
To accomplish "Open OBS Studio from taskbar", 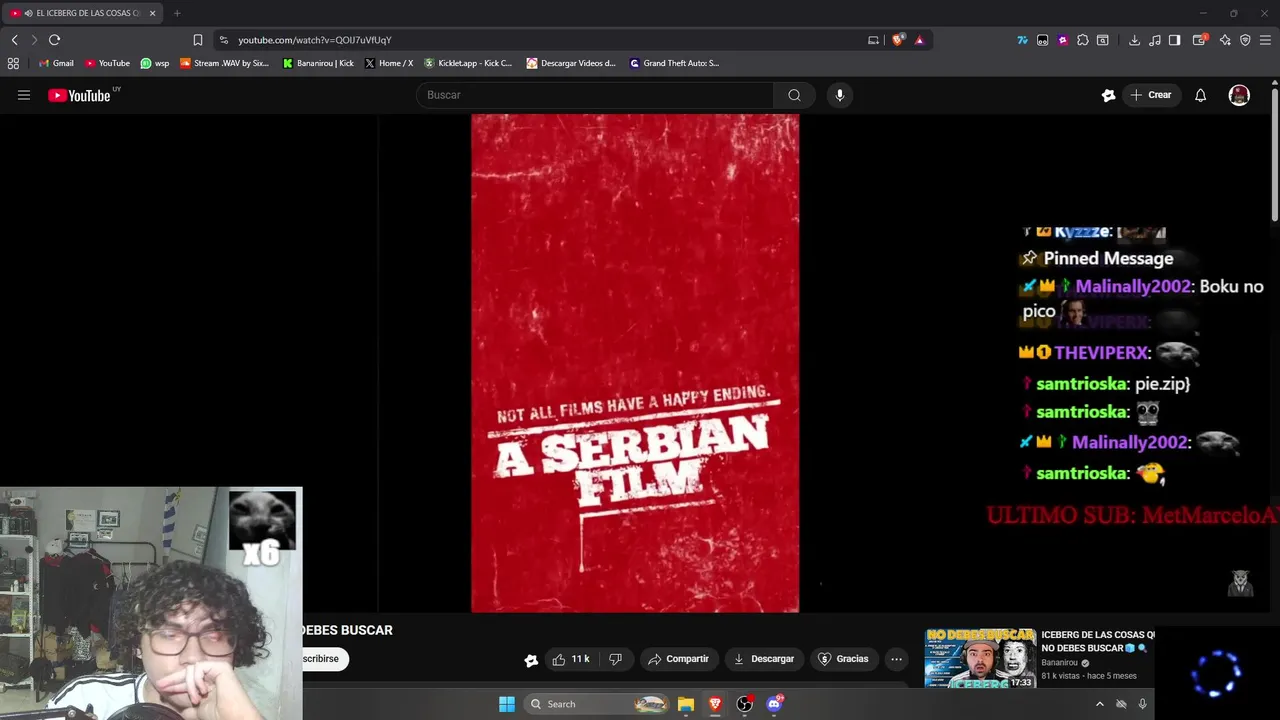I will [x=745, y=704].
